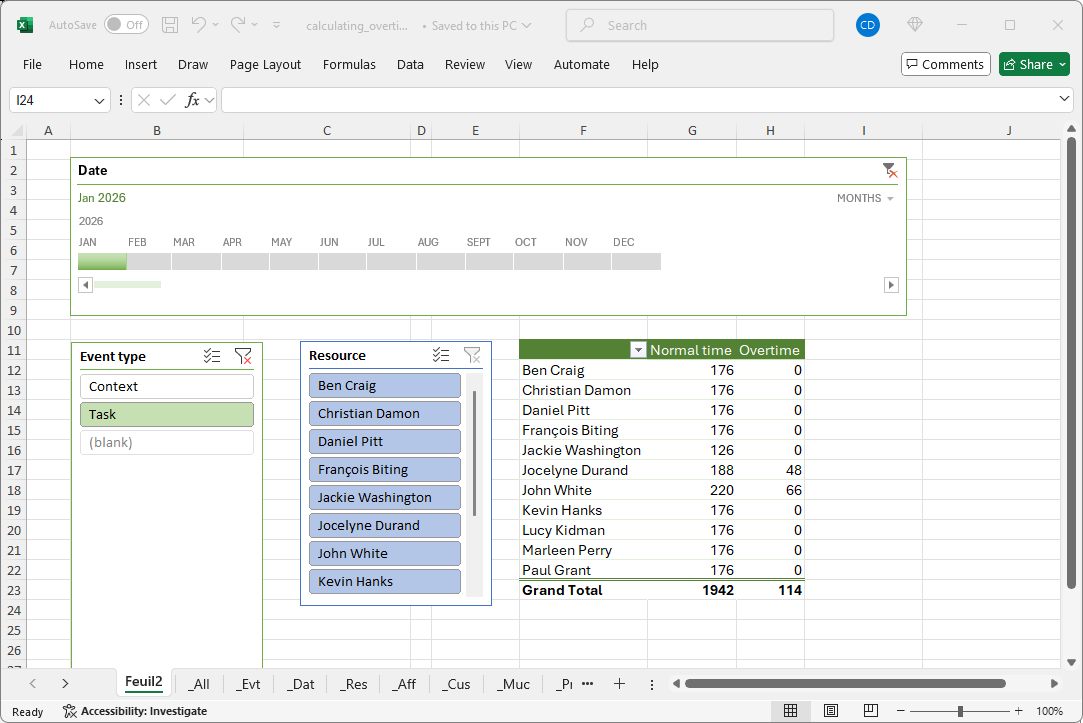Toggle Jocelyne Durand in Resource slicer
Viewport: 1083px width, 723px height.
pos(384,525)
